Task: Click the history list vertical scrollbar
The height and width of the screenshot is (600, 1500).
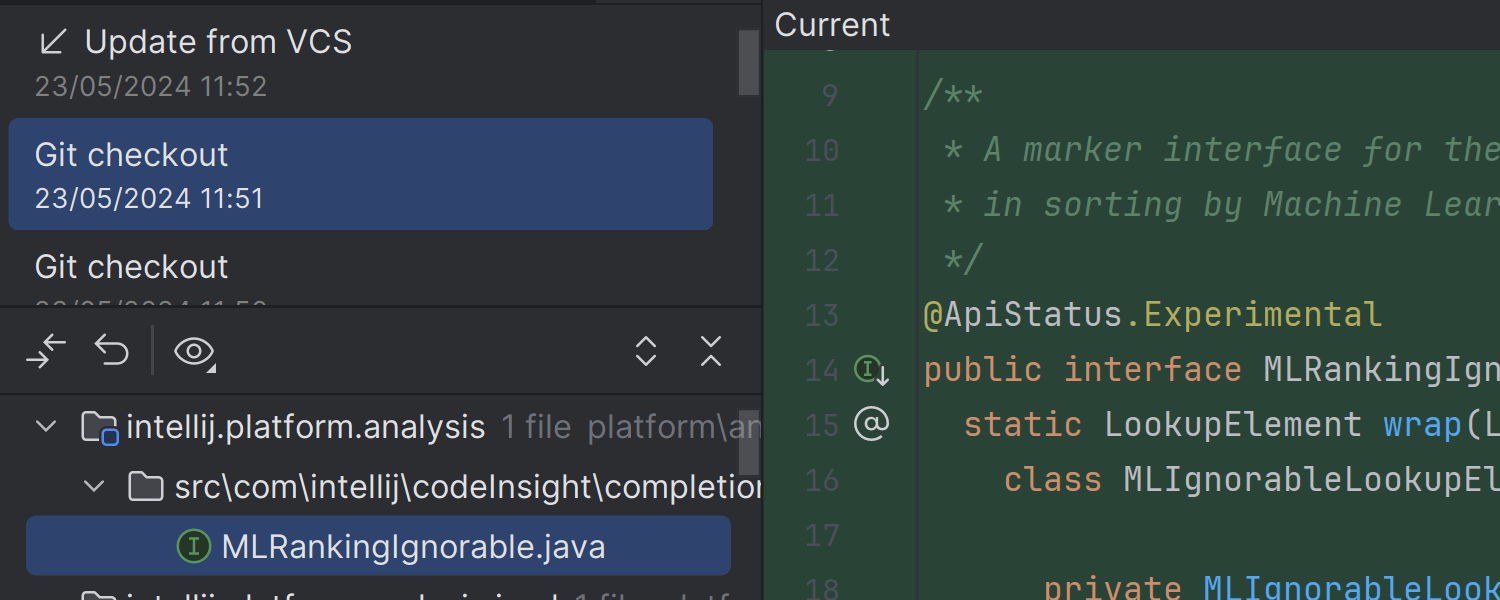Action: click(x=748, y=62)
